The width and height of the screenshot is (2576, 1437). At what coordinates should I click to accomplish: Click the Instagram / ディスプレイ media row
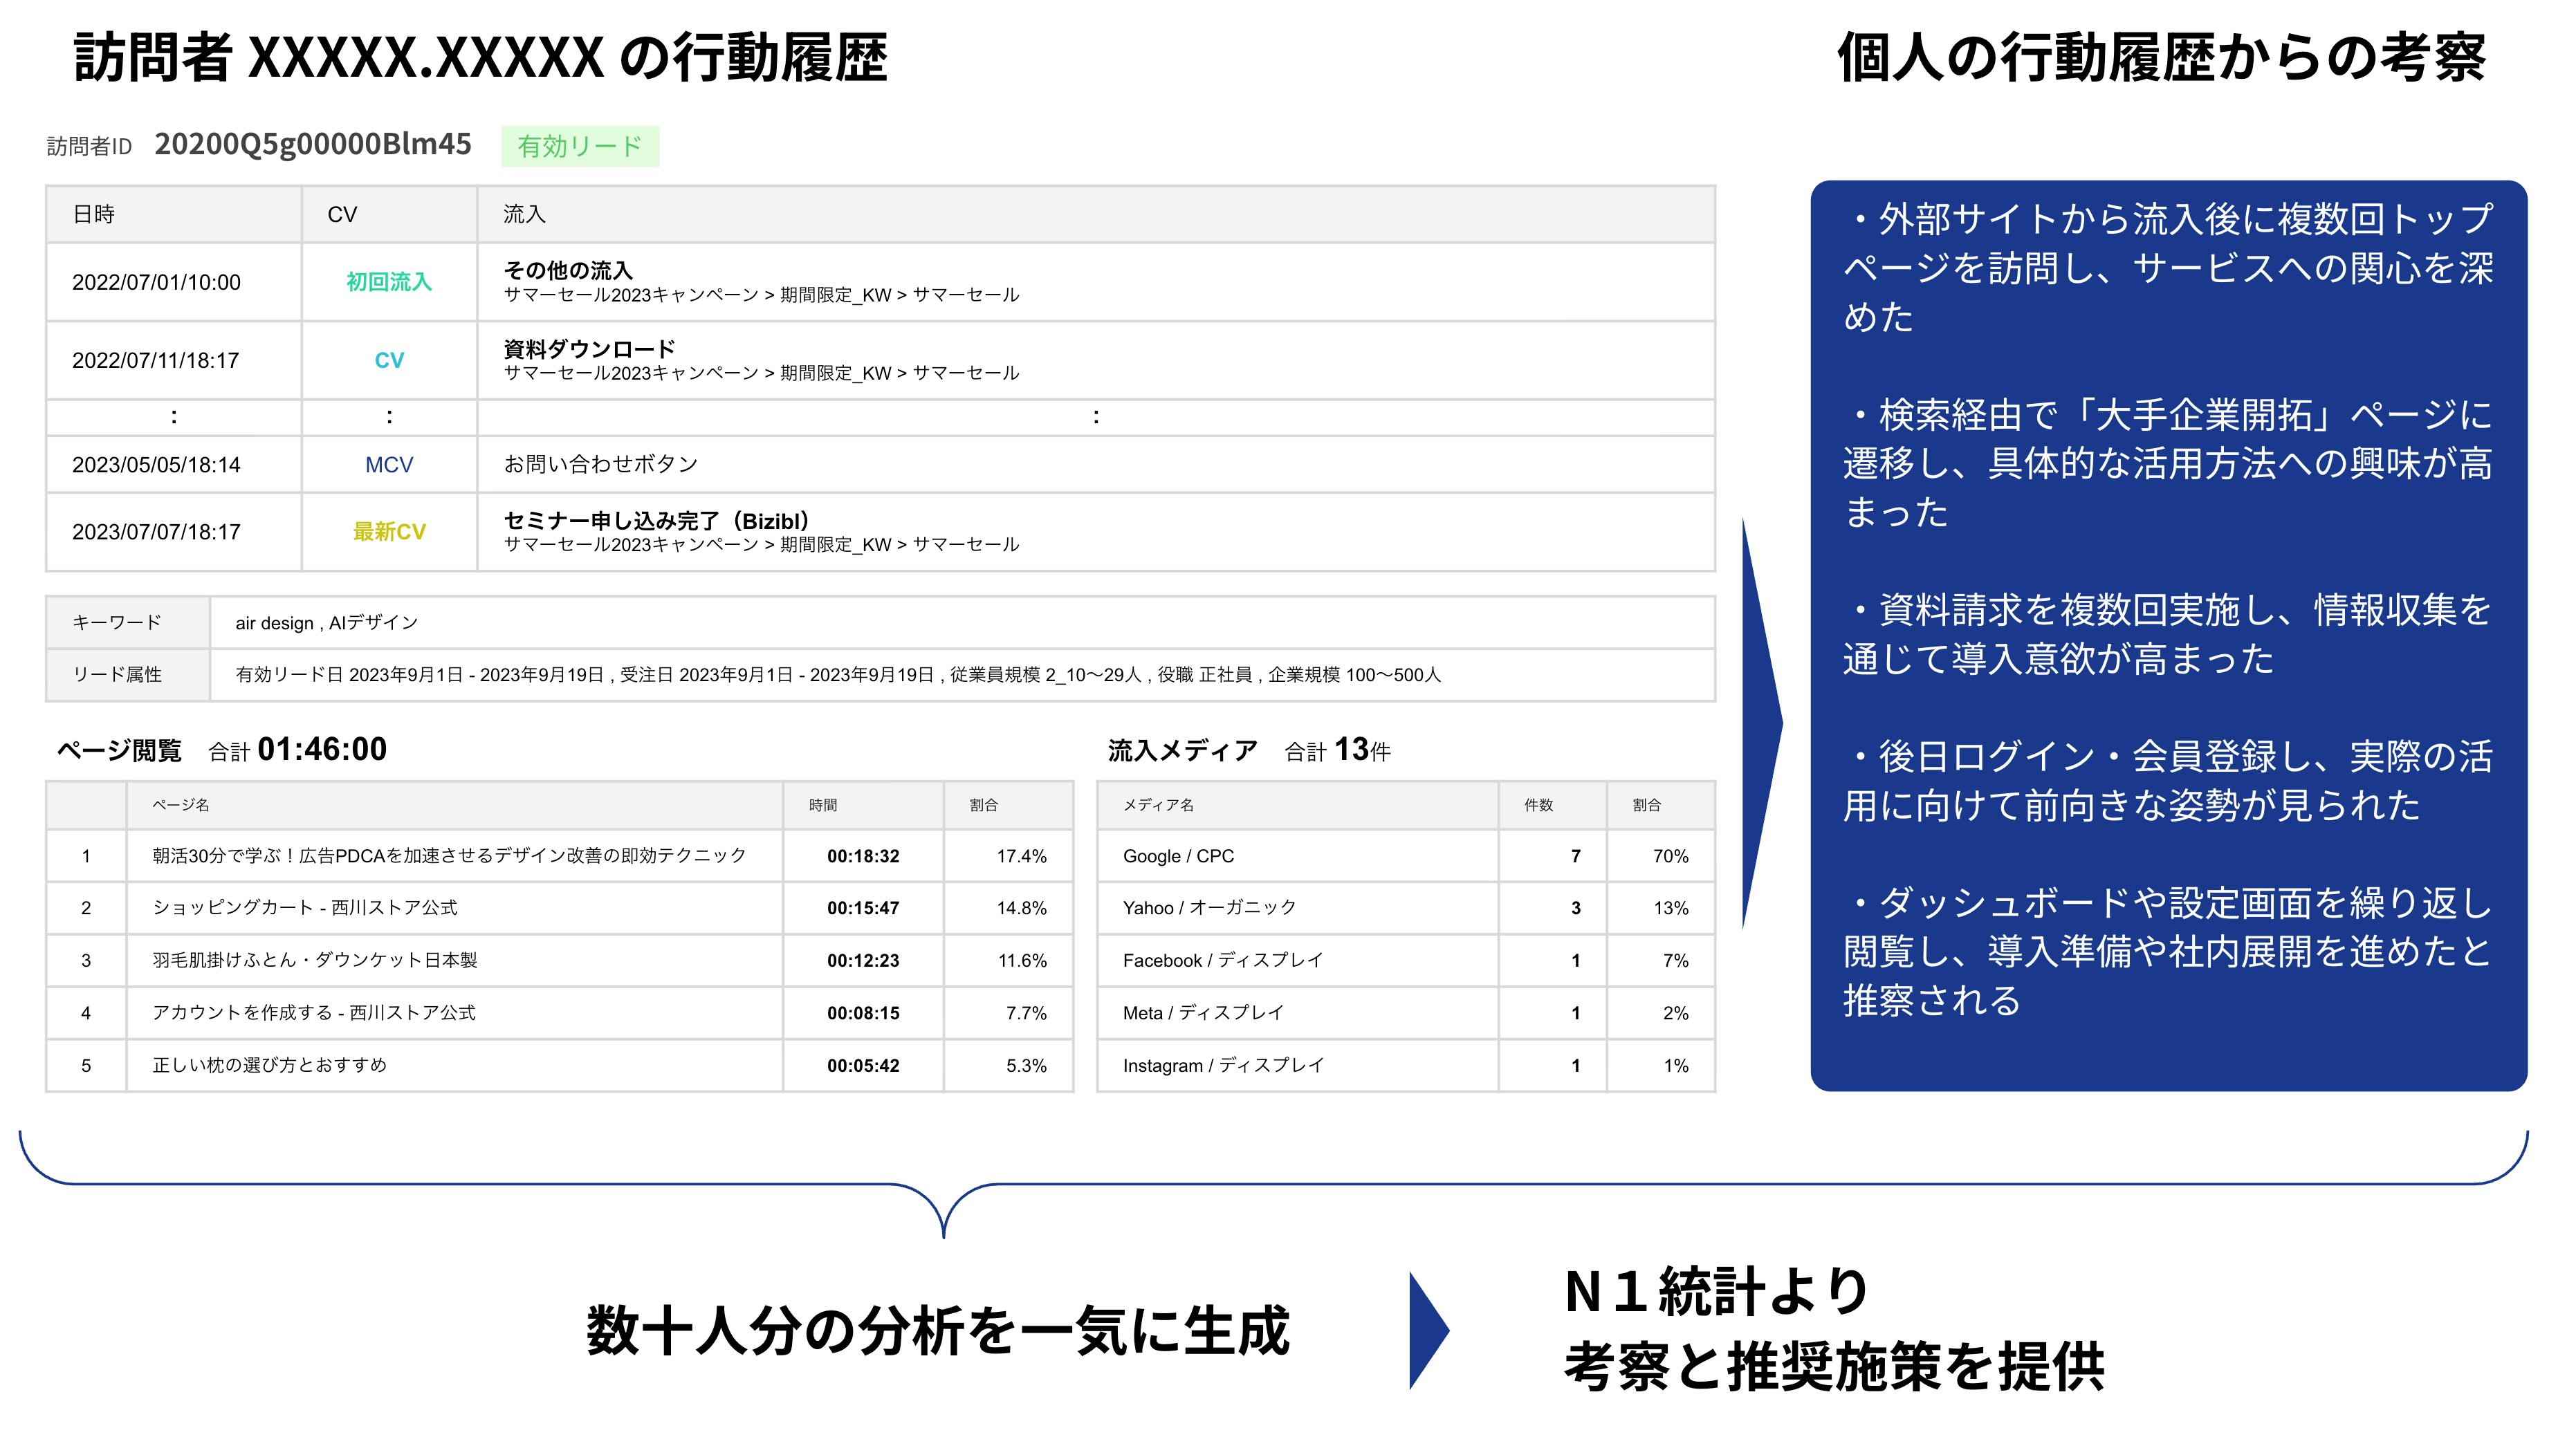pyautogui.click(x=1222, y=1066)
